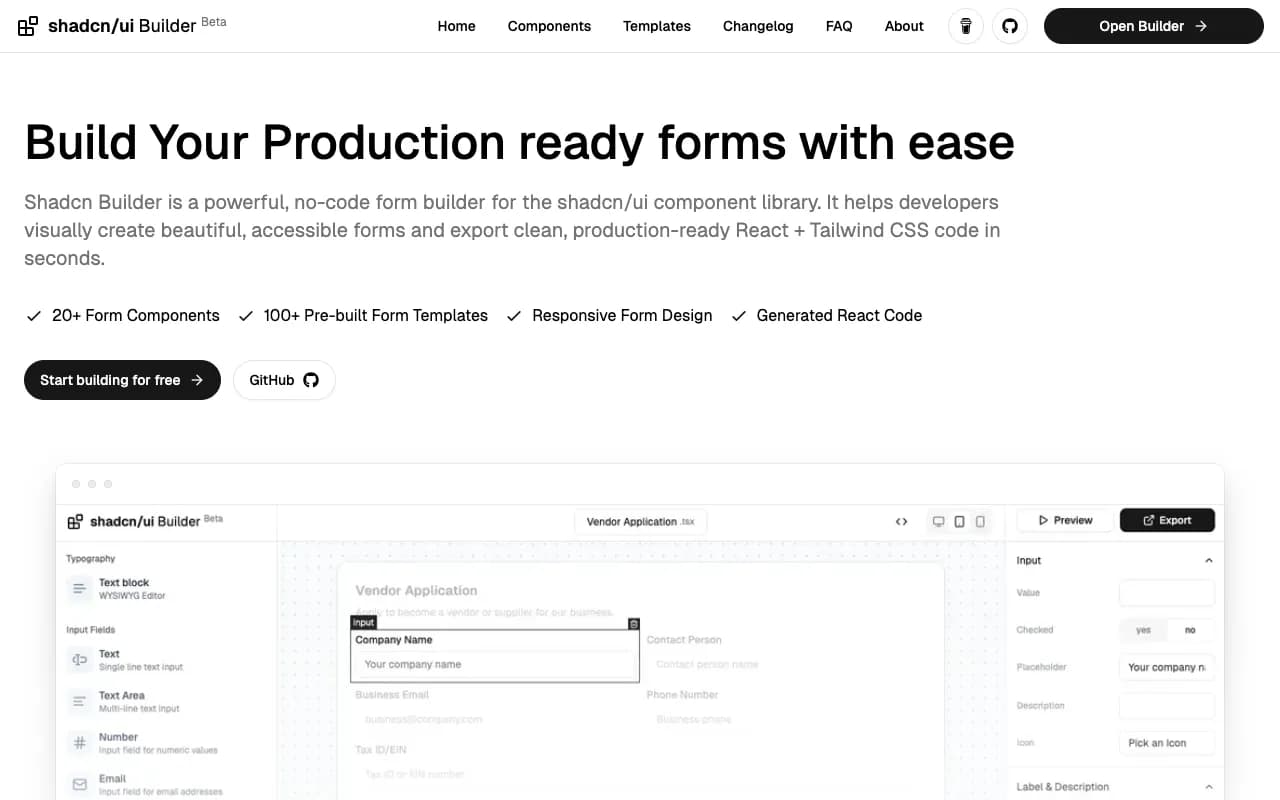Open code view with the angle brackets icon
Screen dimensions: 1280x800
coord(901,521)
